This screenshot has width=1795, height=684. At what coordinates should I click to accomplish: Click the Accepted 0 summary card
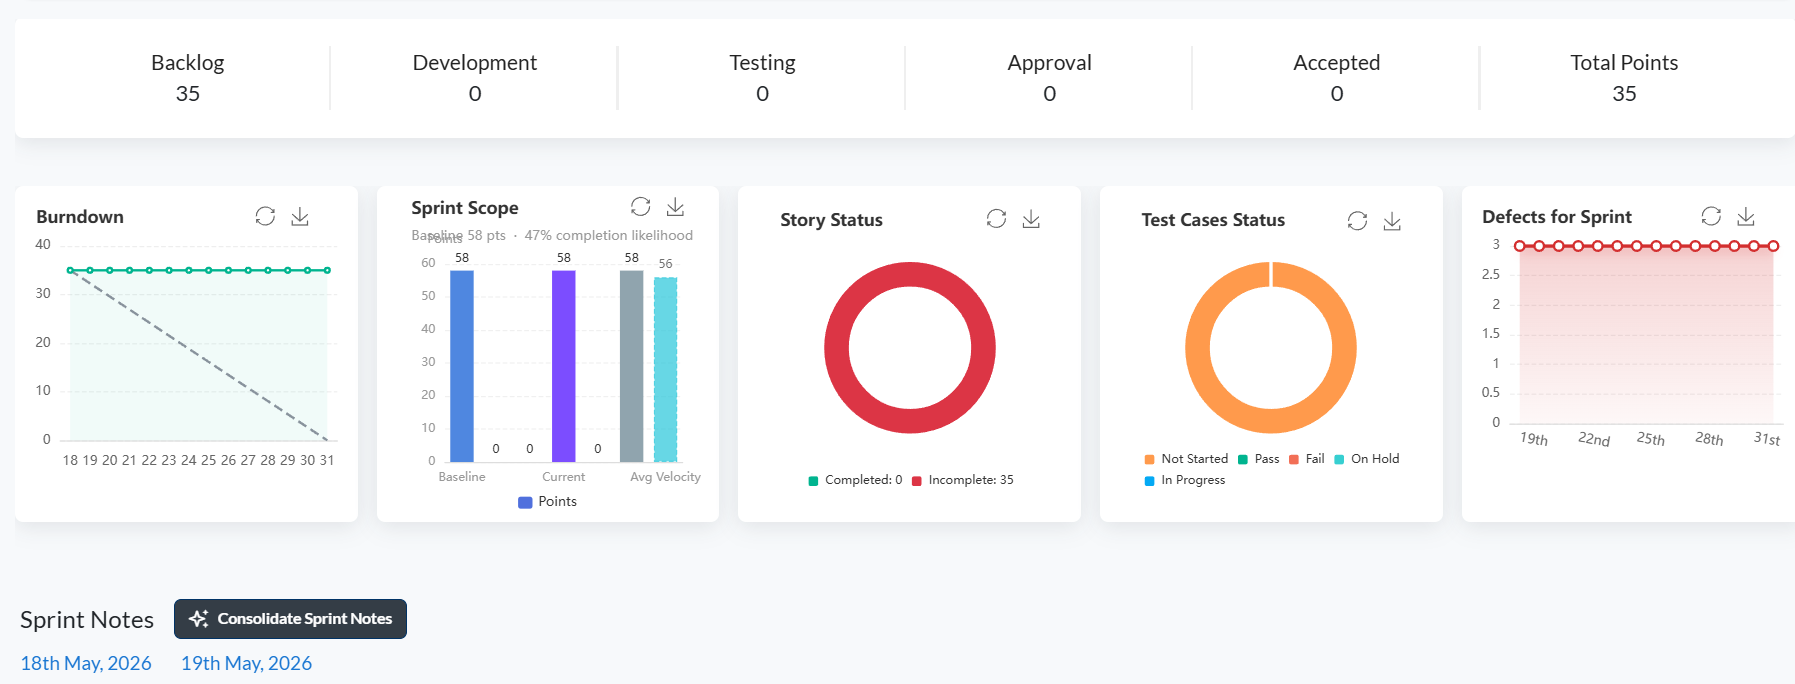click(1337, 78)
